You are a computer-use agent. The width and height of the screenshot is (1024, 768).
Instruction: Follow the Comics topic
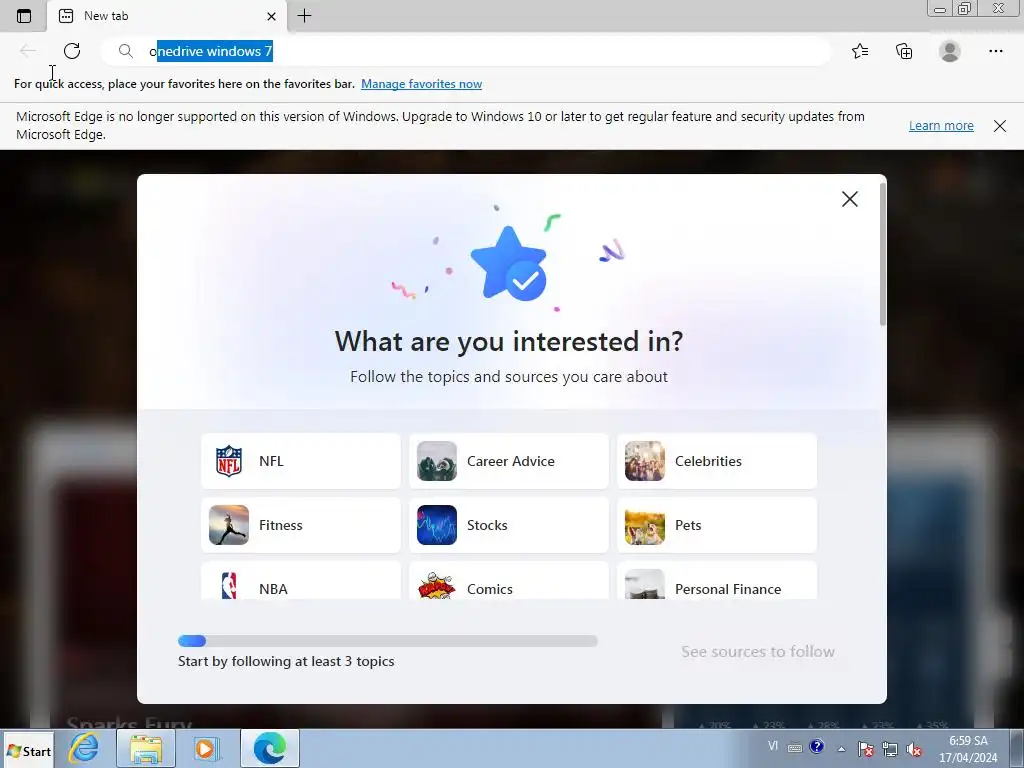509,581
